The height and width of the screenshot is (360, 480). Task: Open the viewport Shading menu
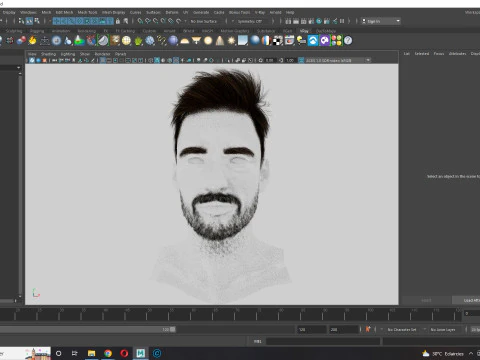click(49, 54)
